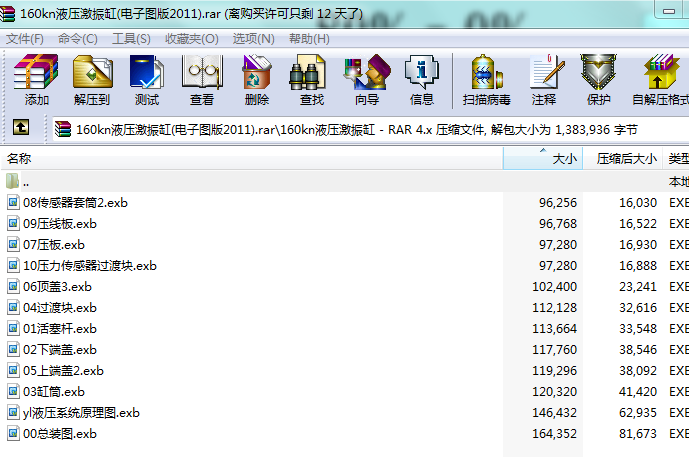Image resolution: width=689 pixels, height=457 pixels.
Task: Click packed size value 16,522
Action: tap(638, 224)
